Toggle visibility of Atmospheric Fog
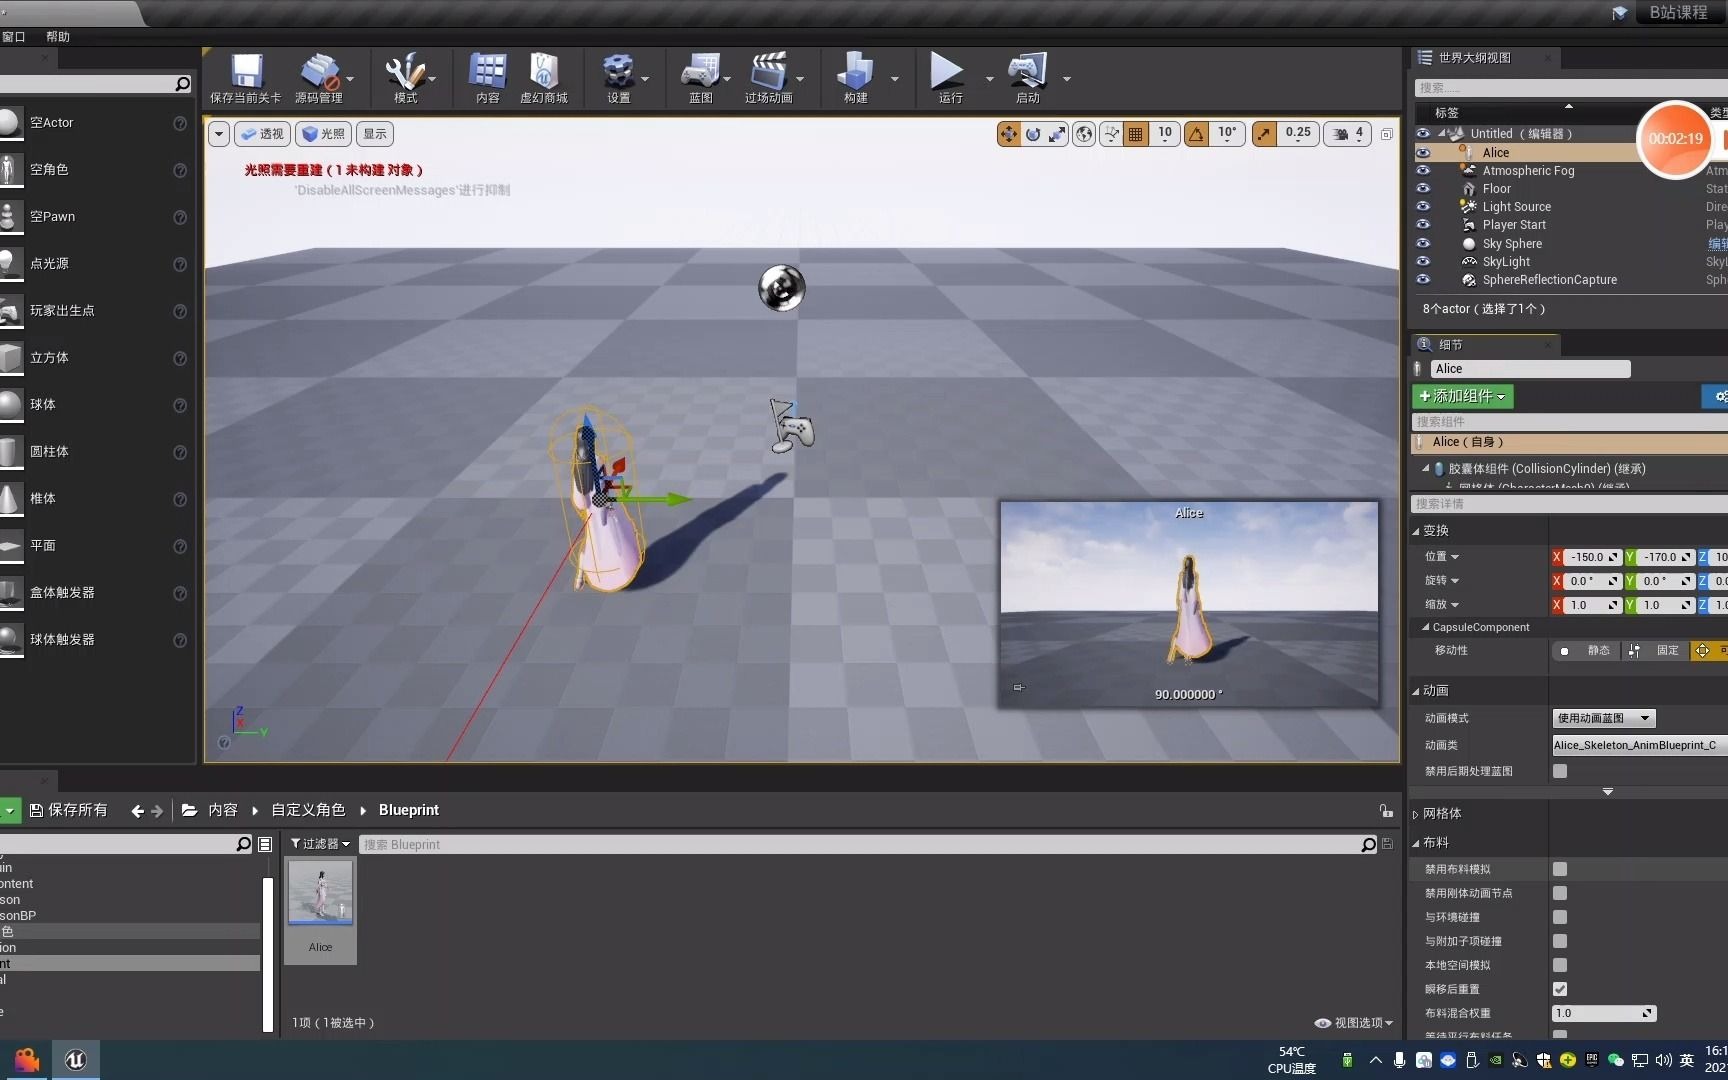Viewport: 1728px width, 1080px height. 1423,170
